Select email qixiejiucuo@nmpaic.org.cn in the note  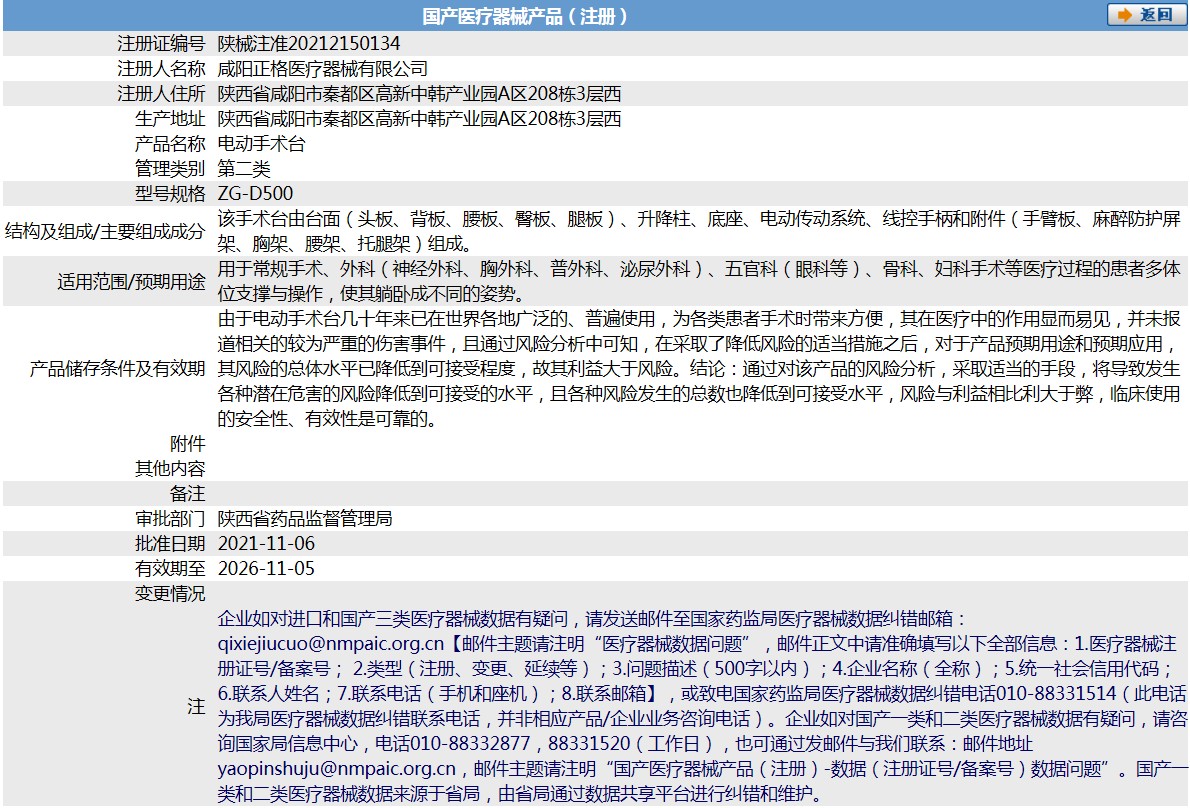pyautogui.click(x=331, y=644)
